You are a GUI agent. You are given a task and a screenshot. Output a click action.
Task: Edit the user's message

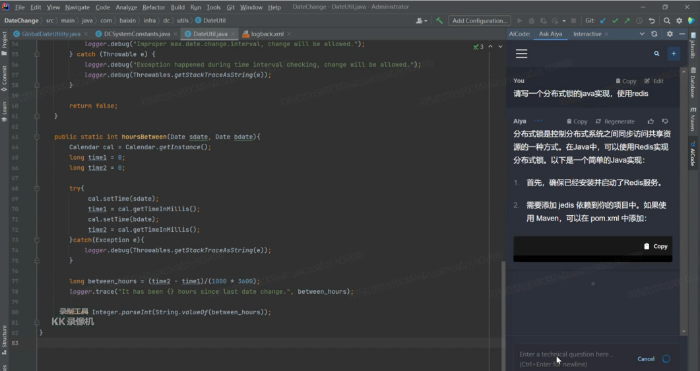point(654,81)
